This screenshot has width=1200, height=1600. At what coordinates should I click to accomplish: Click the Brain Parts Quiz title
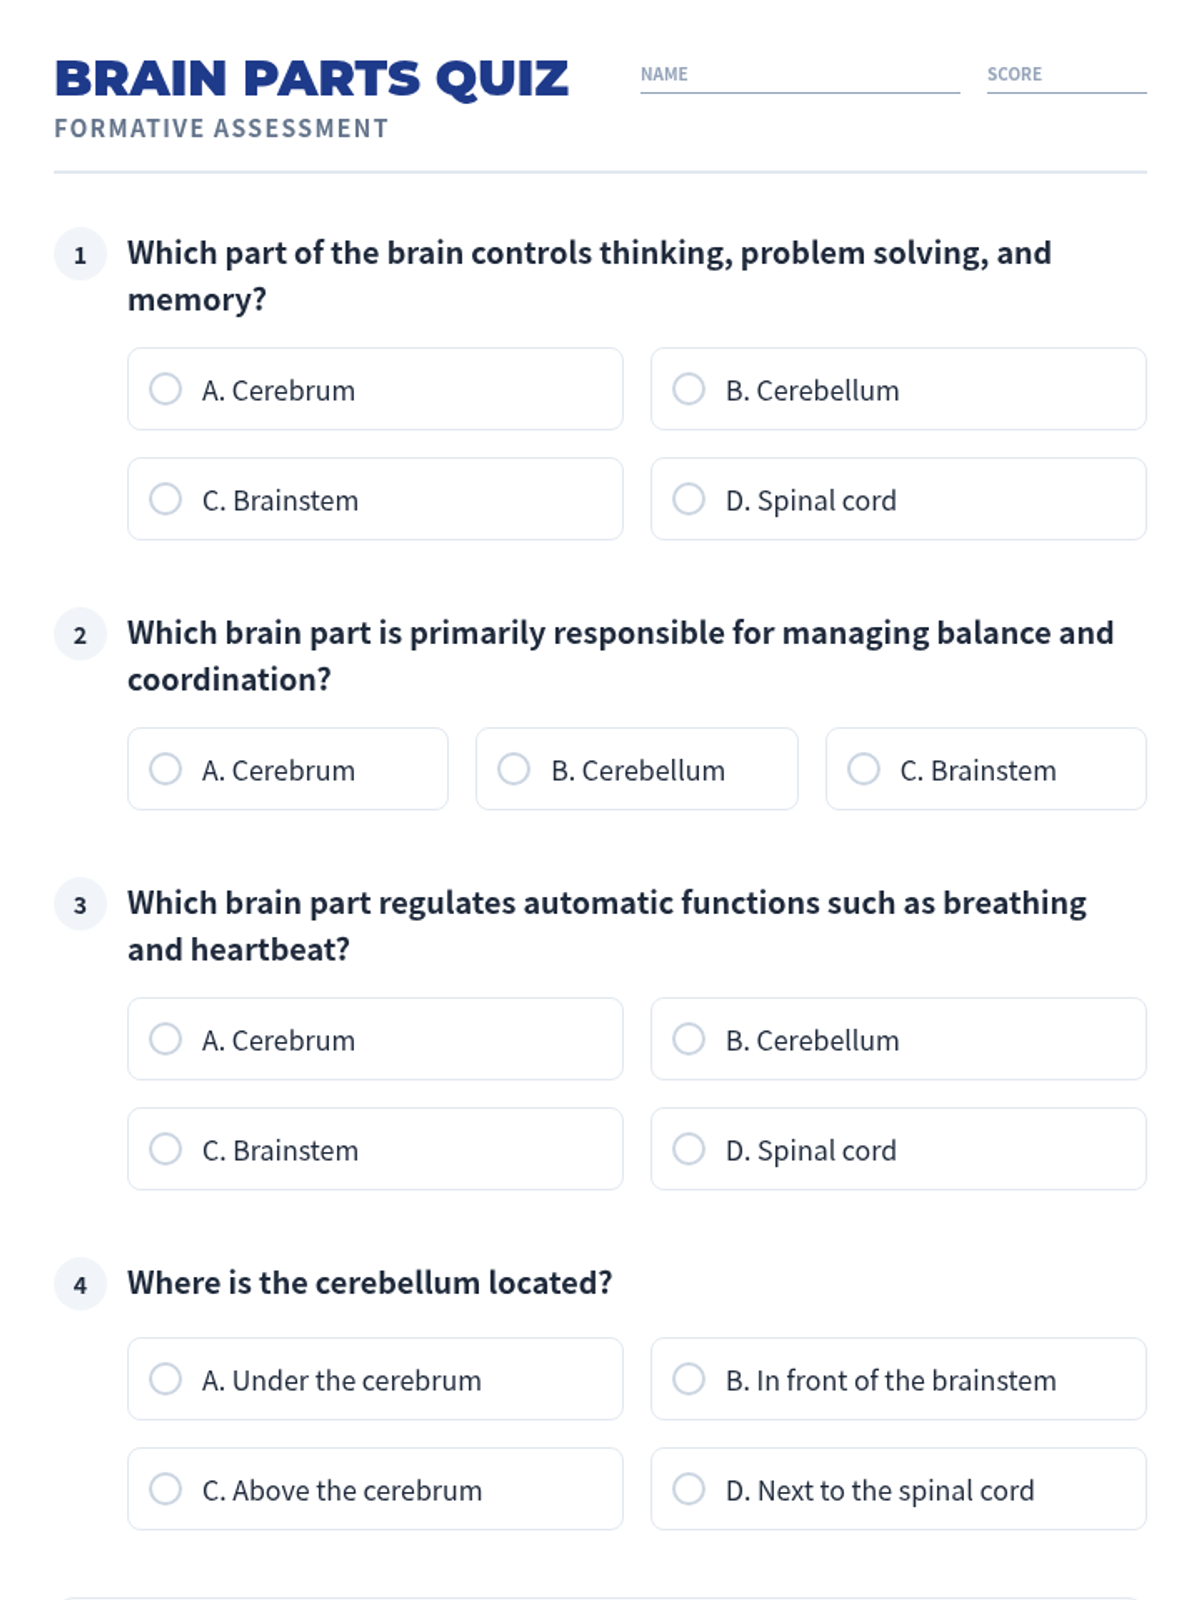(x=311, y=79)
